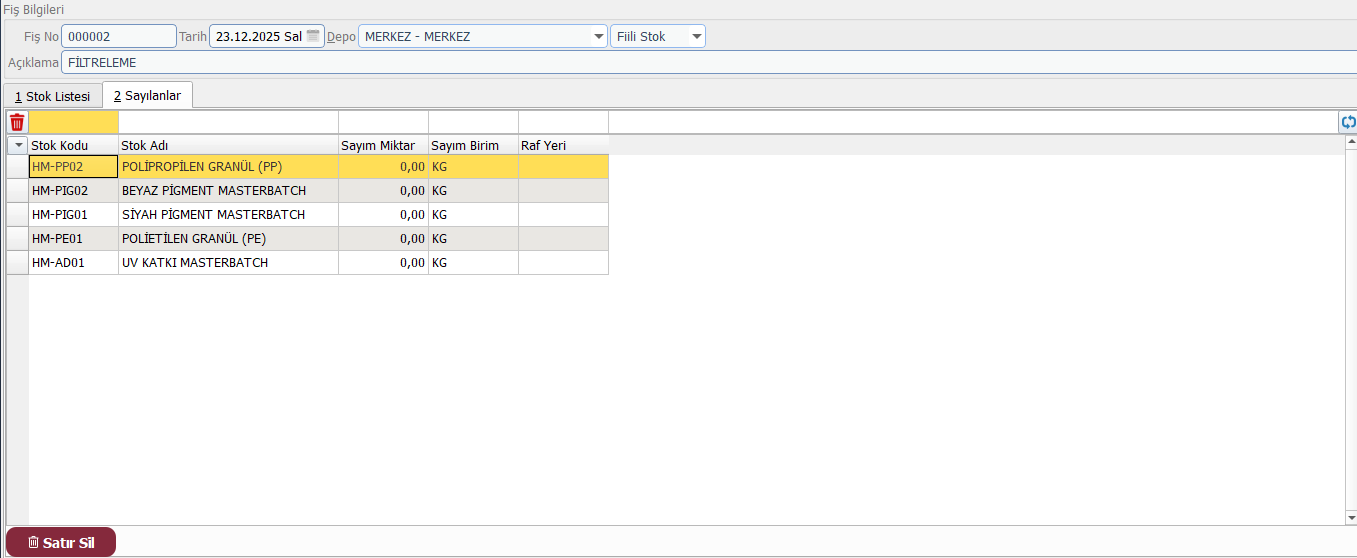
Task: Click the refresh icon at grid right
Action: [1348, 122]
